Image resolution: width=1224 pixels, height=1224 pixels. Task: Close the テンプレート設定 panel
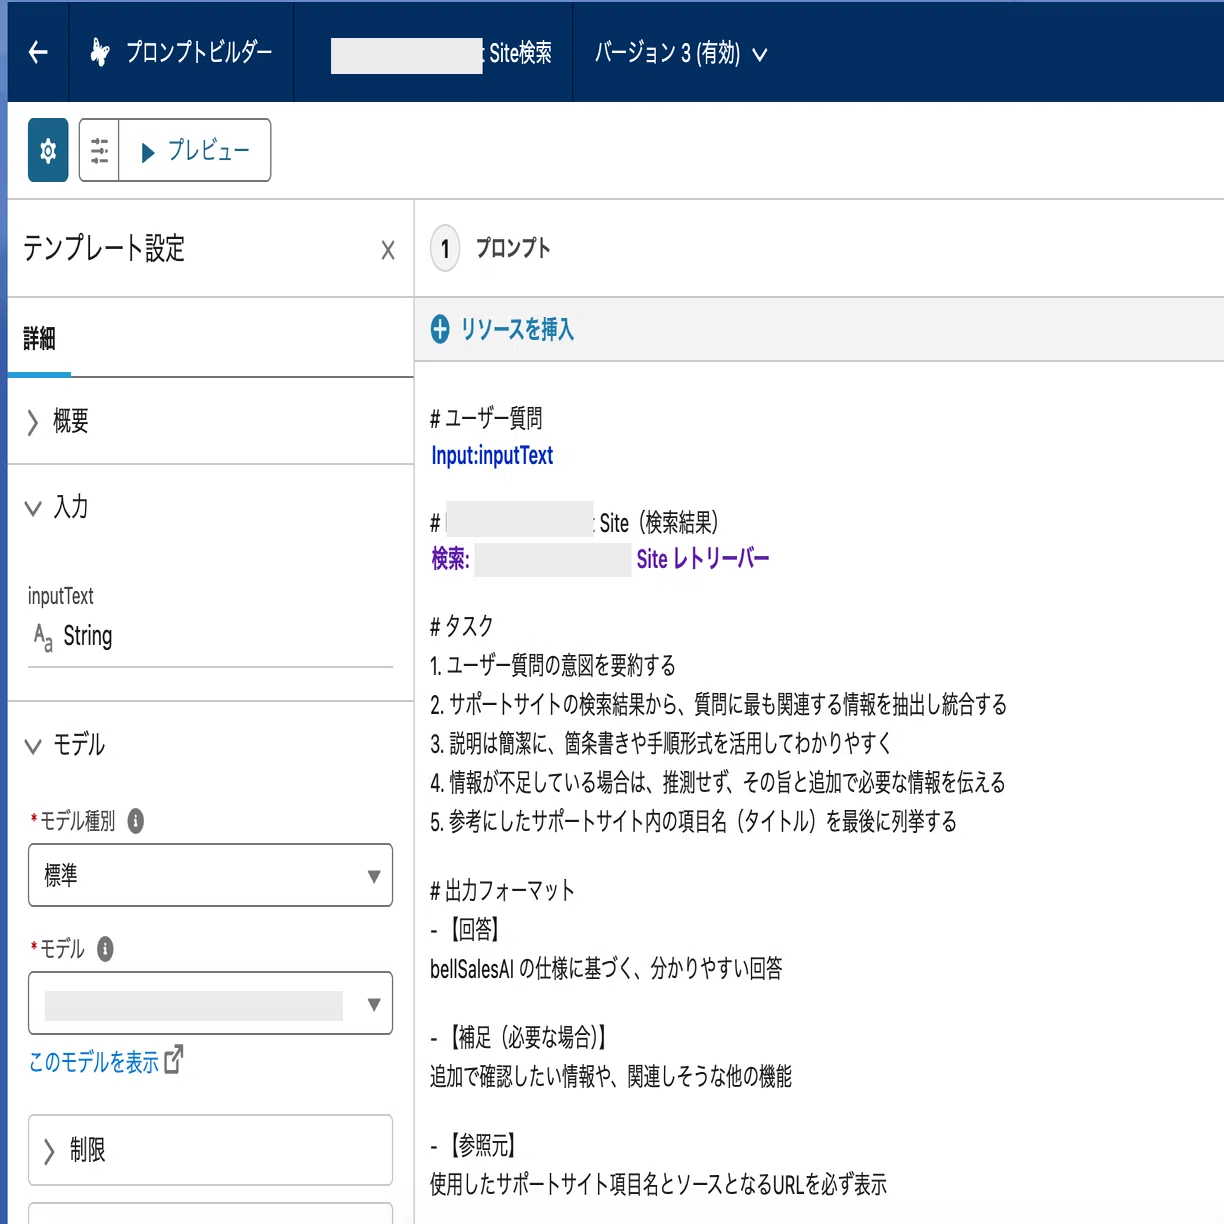coord(388,250)
